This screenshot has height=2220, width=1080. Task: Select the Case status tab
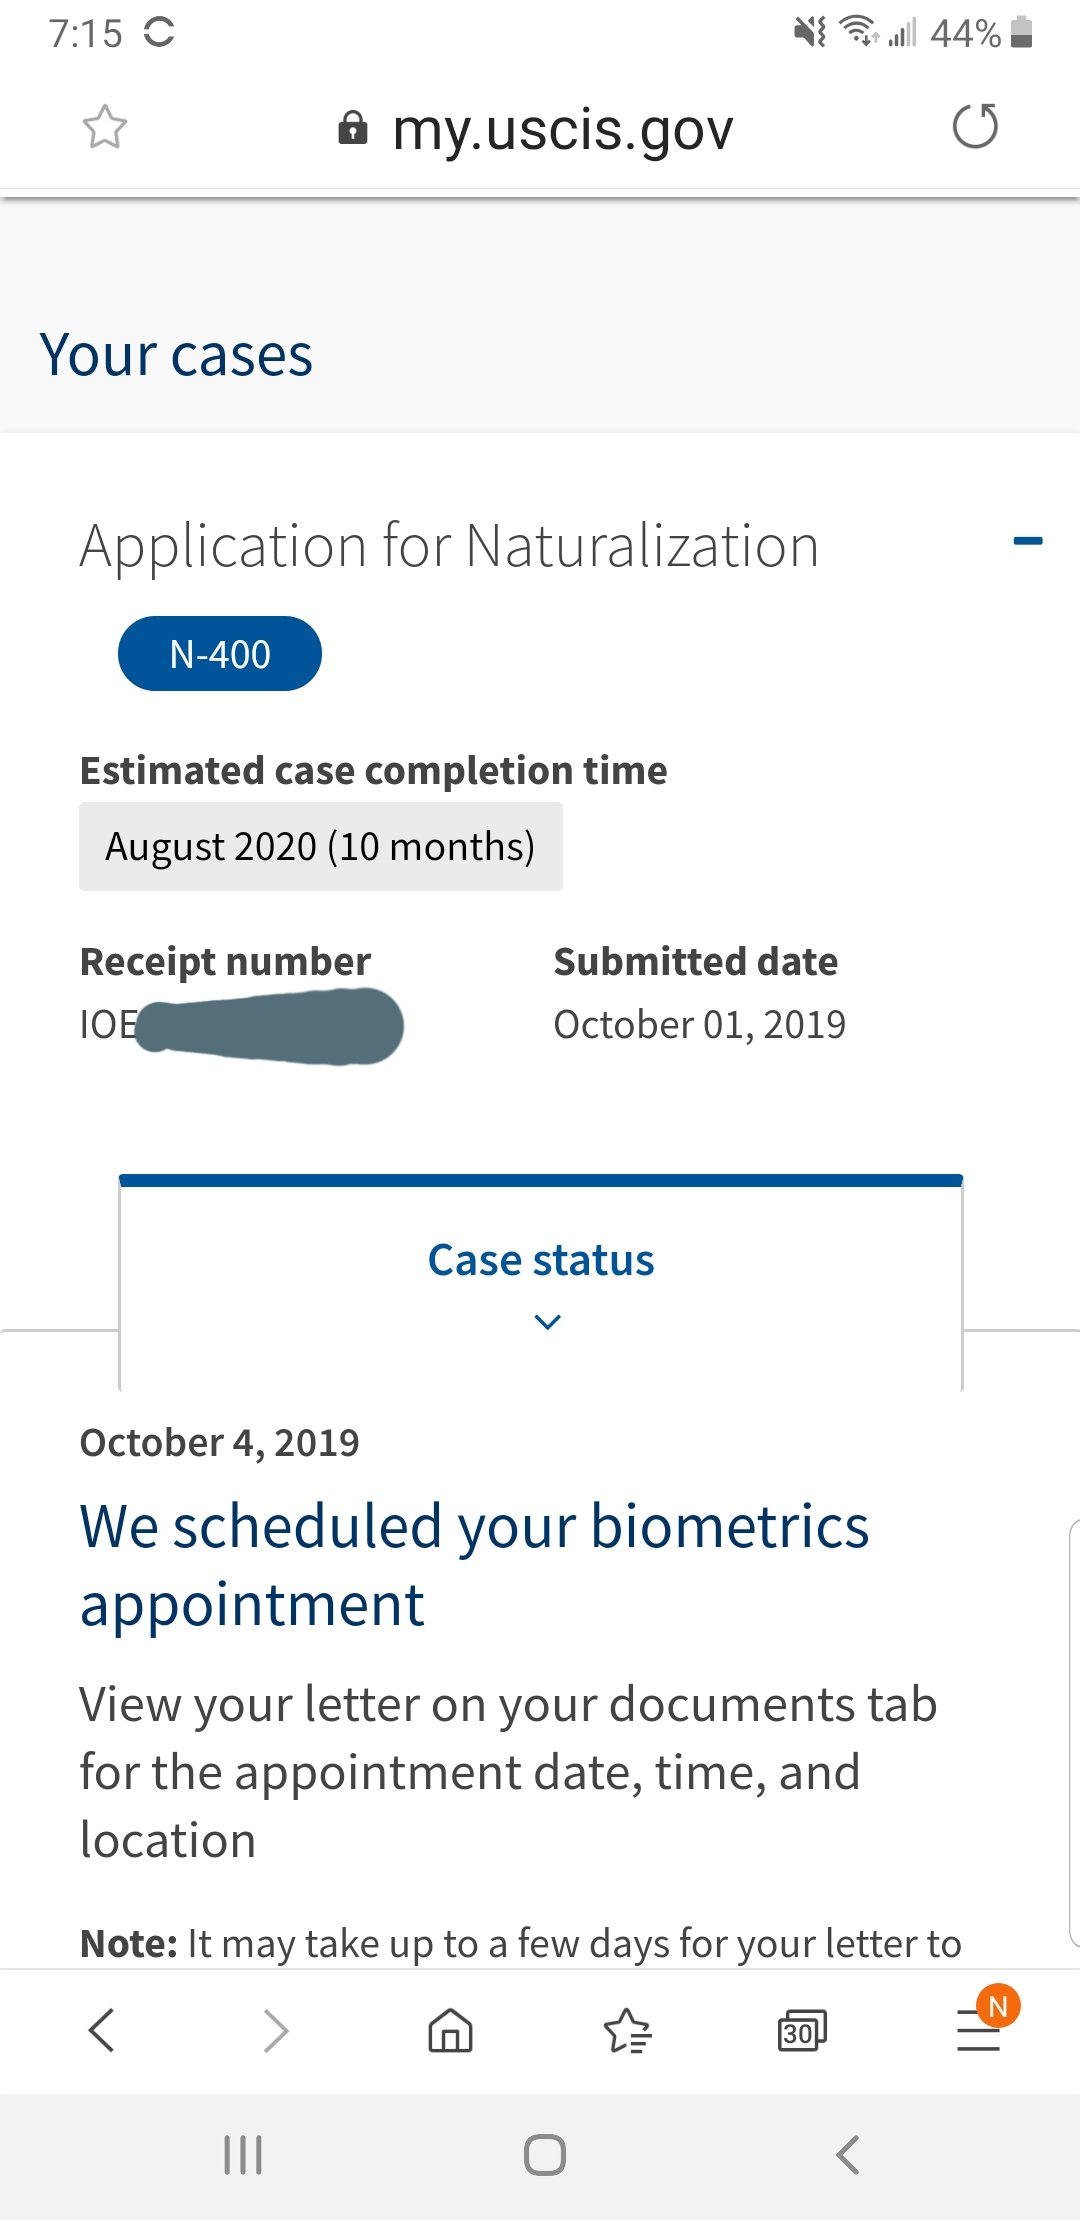pyautogui.click(x=541, y=1260)
